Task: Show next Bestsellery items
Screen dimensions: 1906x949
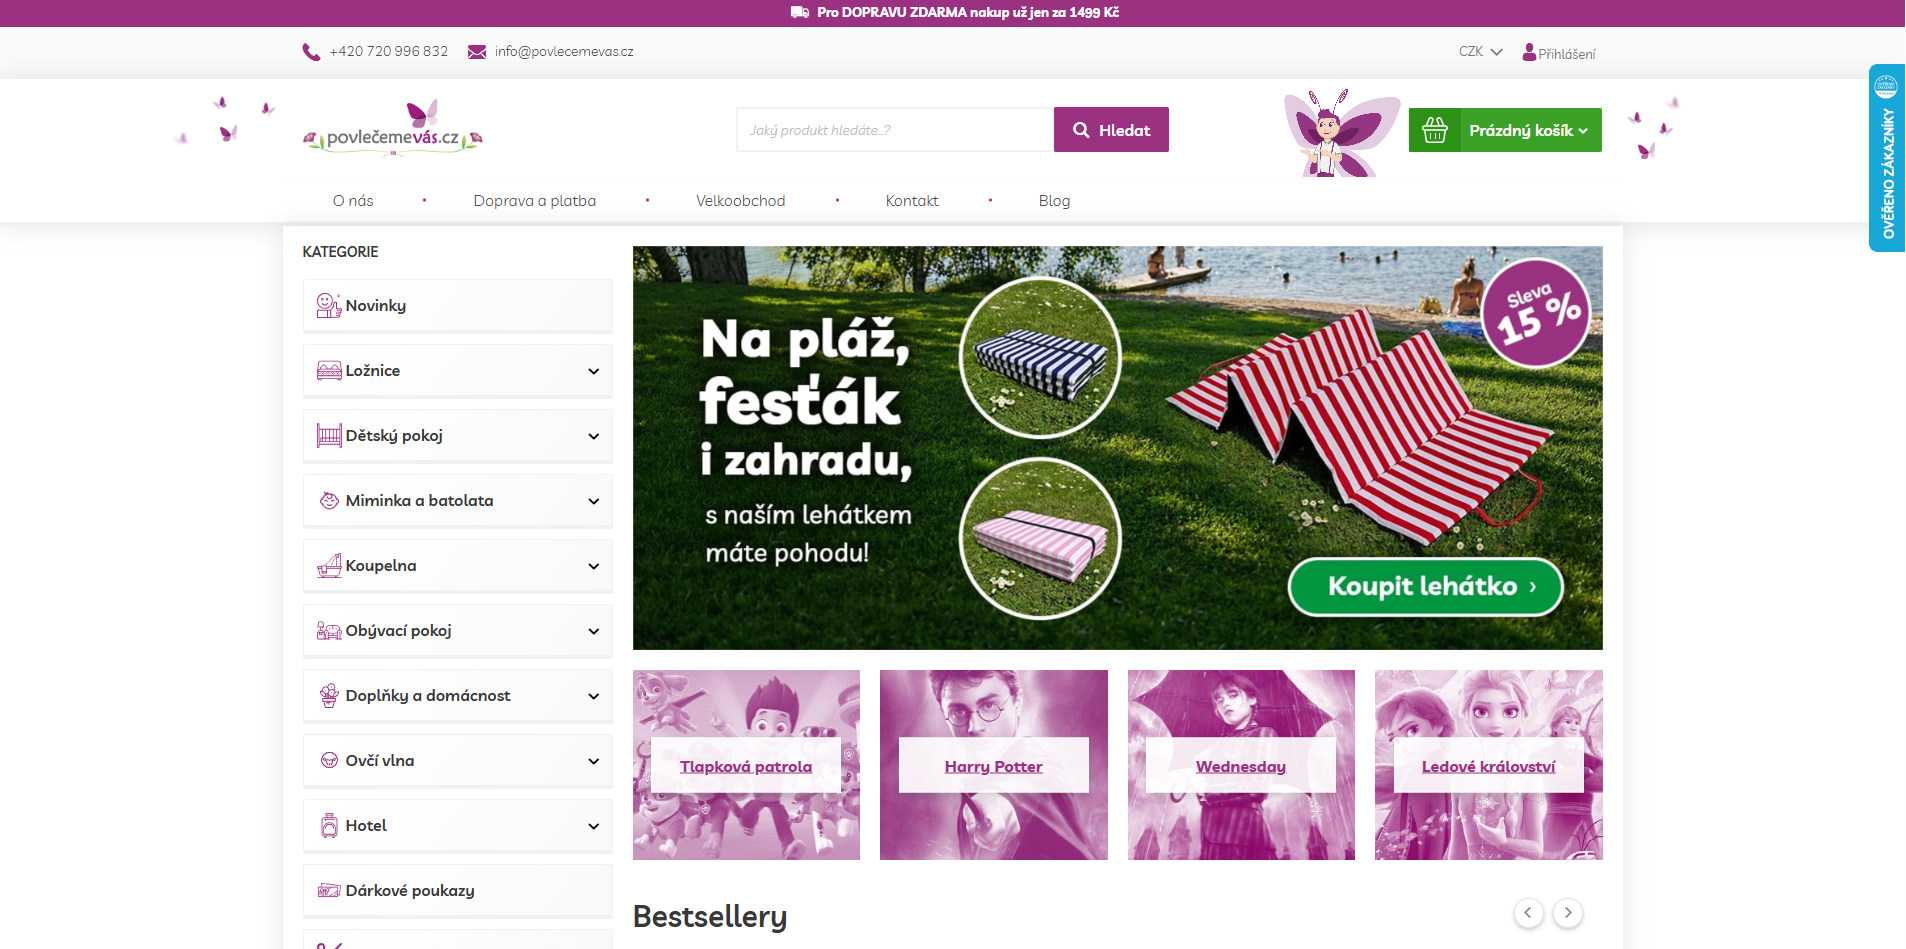Action: coord(1568,913)
